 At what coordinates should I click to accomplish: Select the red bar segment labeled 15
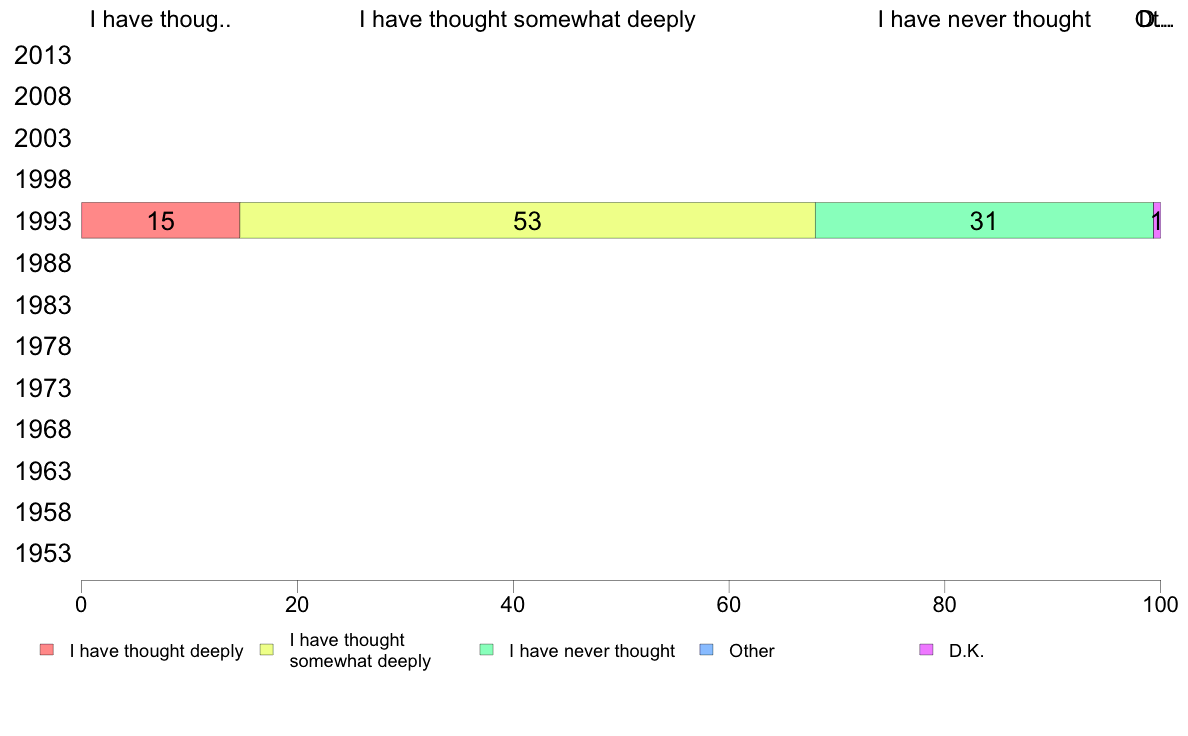[x=161, y=221]
